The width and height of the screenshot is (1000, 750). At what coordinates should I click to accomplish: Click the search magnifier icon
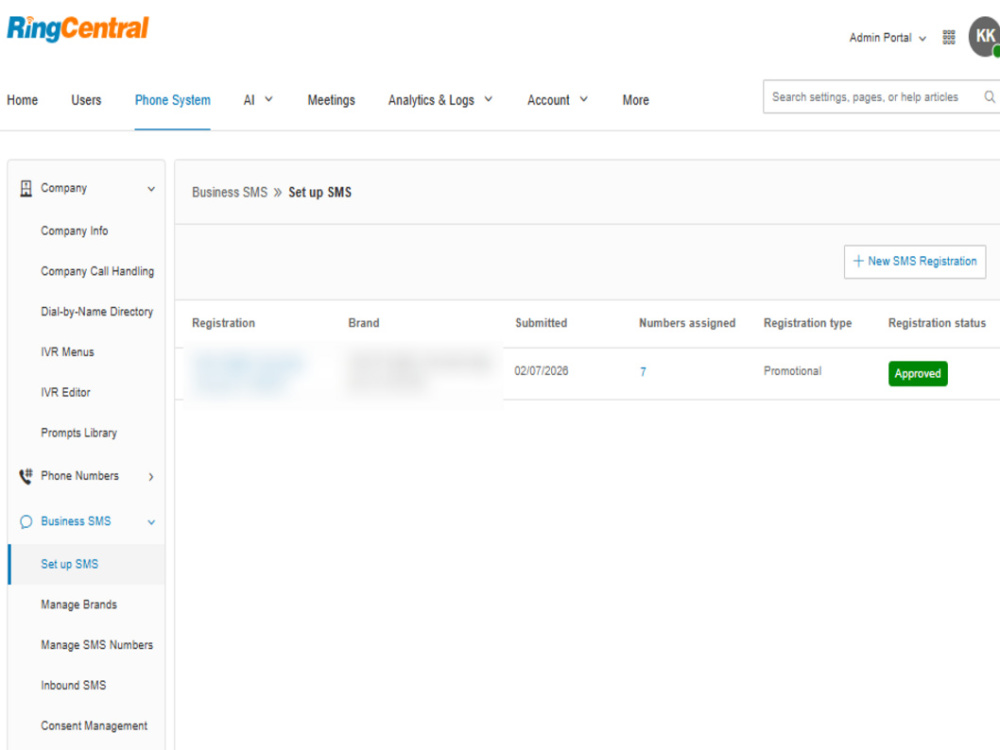[x=989, y=97]
